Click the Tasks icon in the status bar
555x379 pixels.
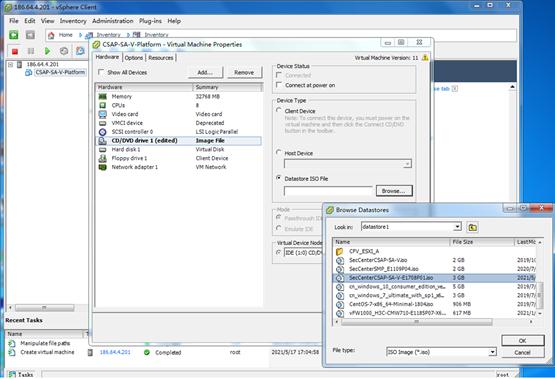[x=12, y=374]
